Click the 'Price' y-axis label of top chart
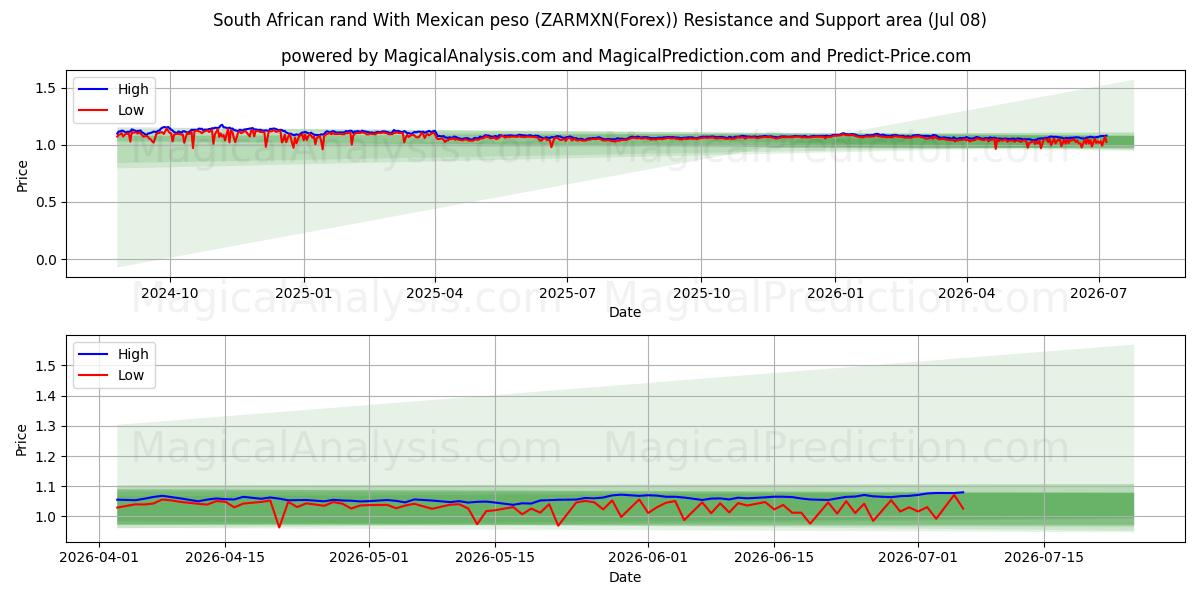Screen dimensions: 1200x600 click(x=22, y=175)
